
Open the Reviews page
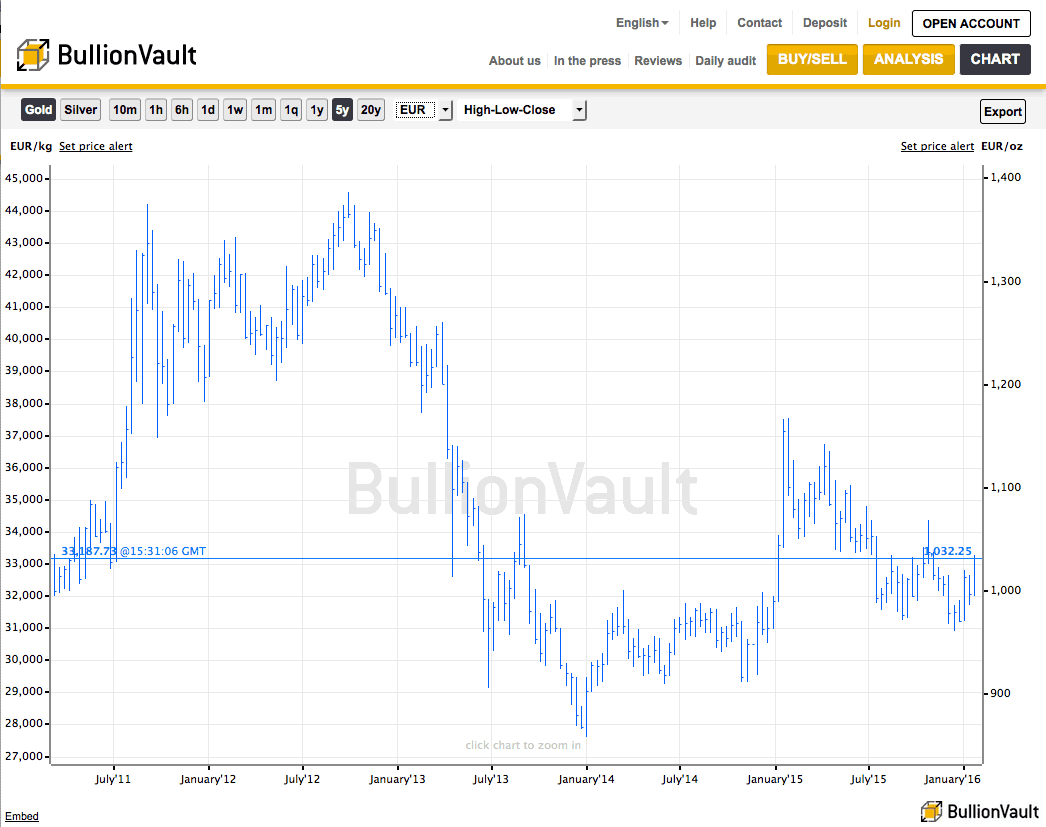click(658, 61)
